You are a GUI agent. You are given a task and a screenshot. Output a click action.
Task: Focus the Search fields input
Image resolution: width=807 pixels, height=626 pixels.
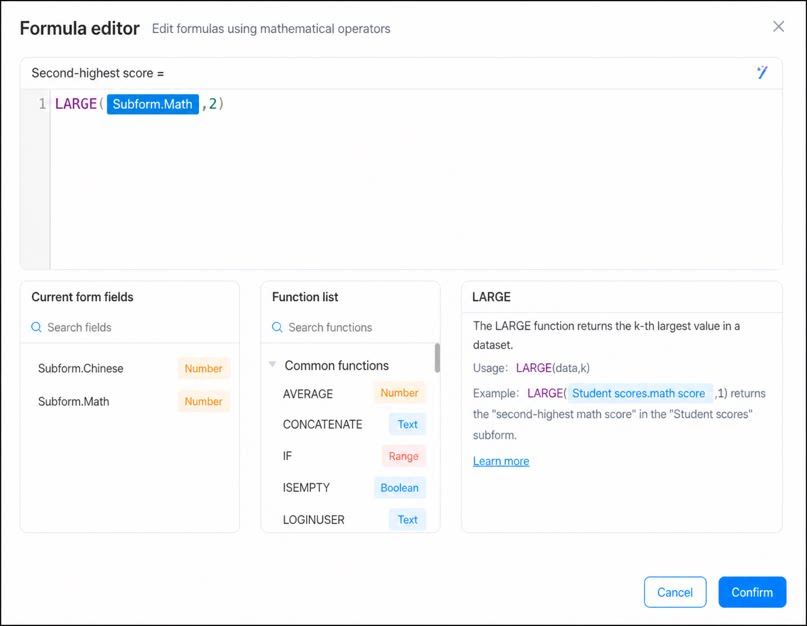136,327
